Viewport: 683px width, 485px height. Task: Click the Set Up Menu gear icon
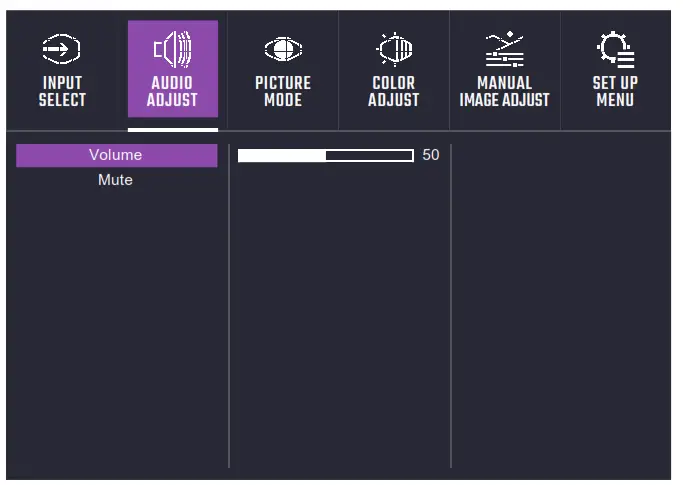[x=615, y=48]
